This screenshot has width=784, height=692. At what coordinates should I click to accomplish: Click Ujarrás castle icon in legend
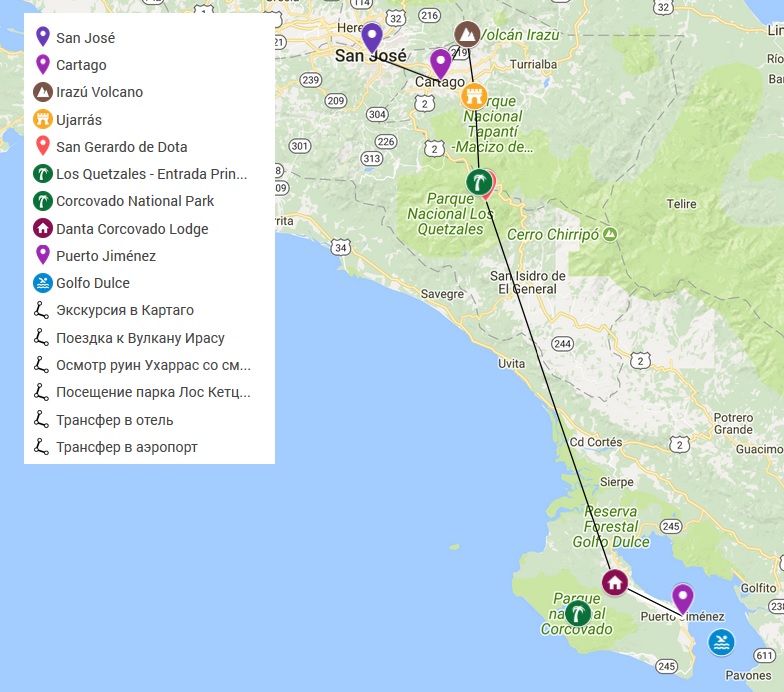coord(43,120)
